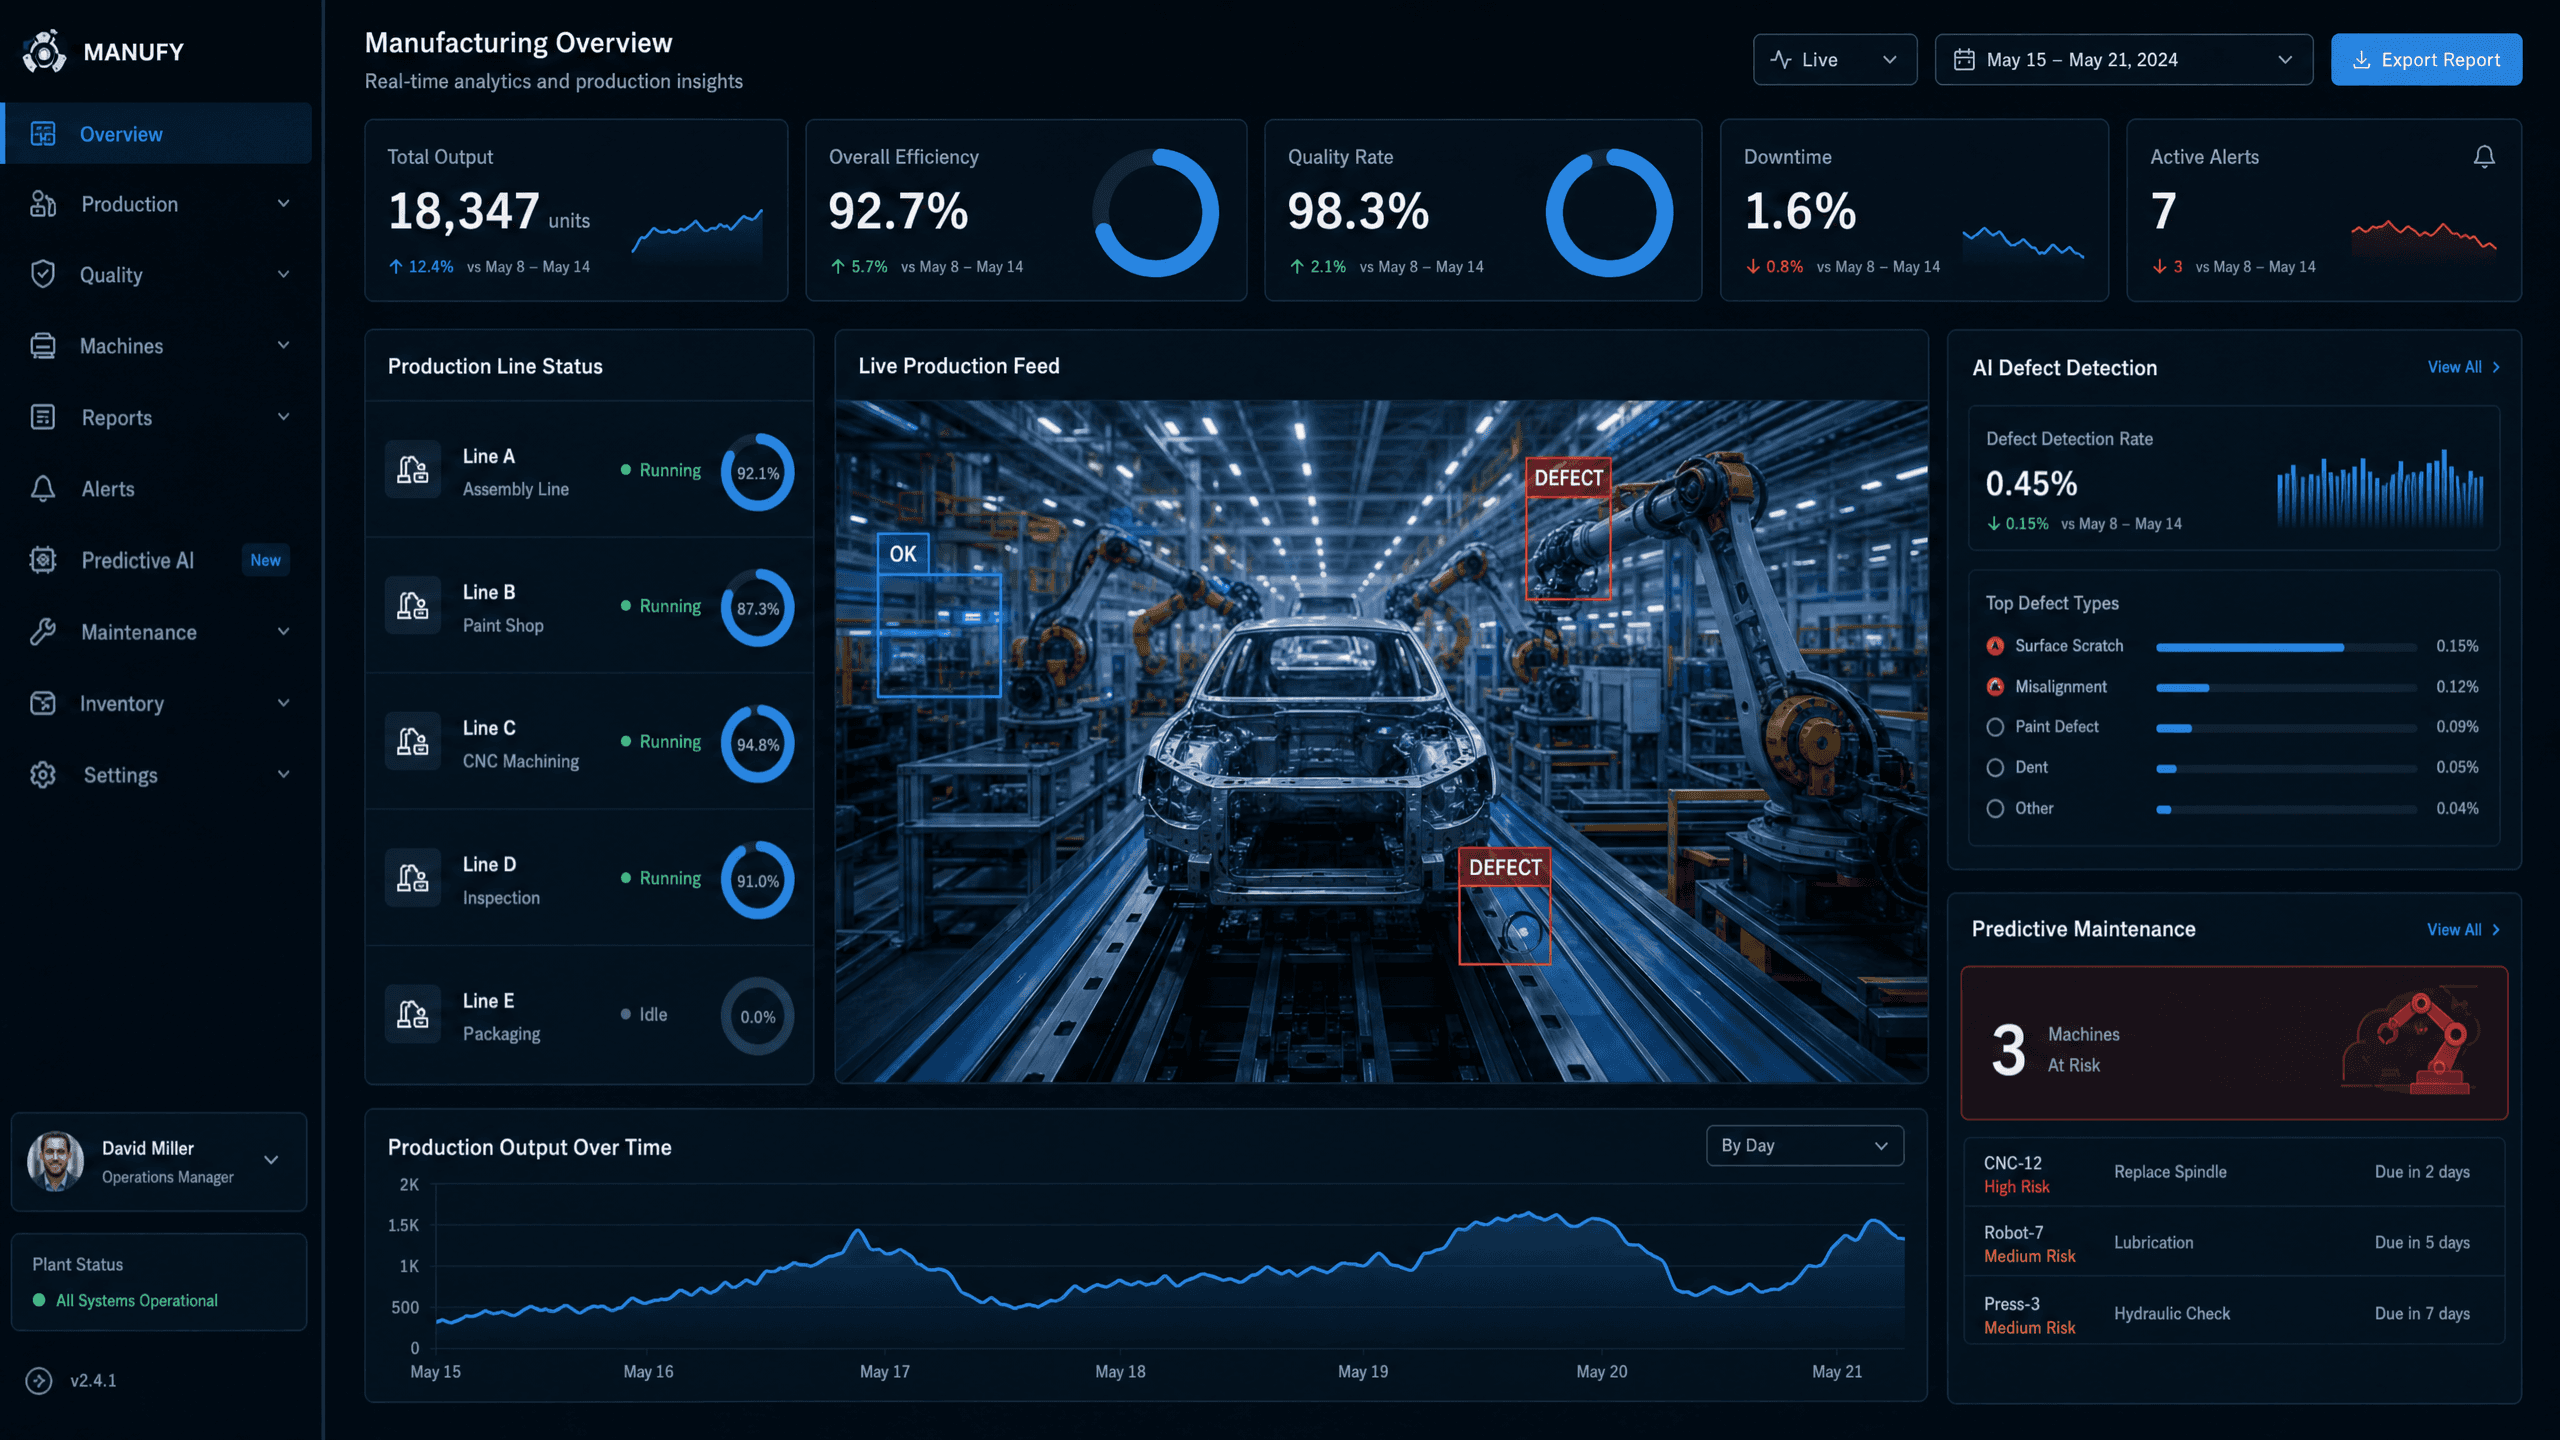2560x1440 pixels.
Task: Click the Line E packaging icon
Action: (413, 1014)
